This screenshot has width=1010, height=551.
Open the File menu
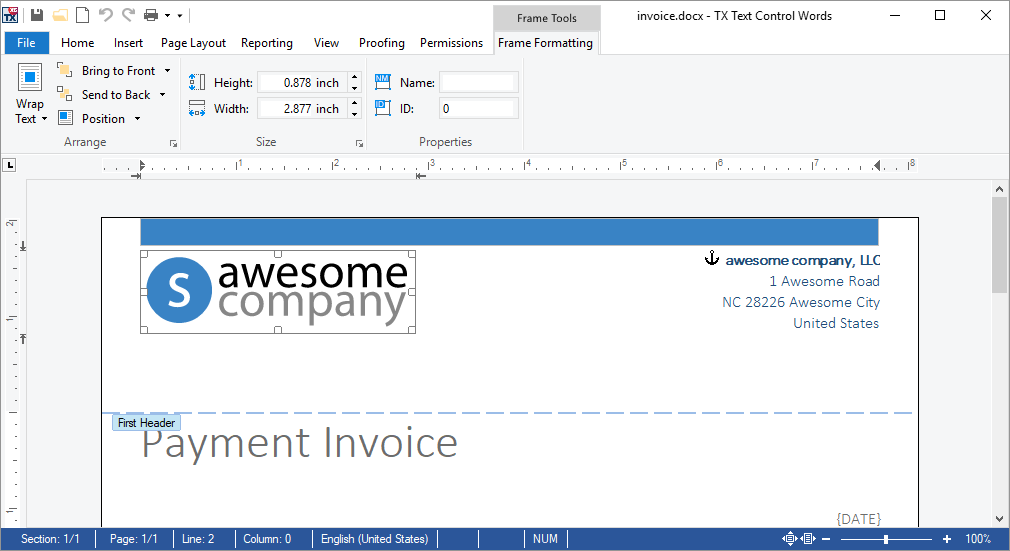[26, 43]
